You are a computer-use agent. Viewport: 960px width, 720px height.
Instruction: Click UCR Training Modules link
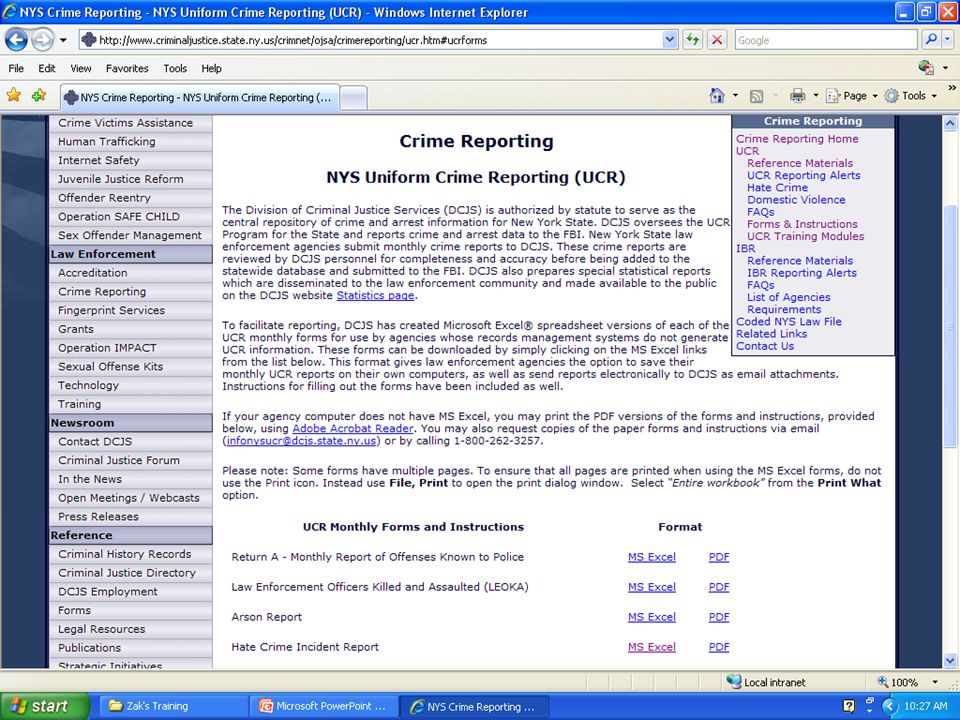click(x=805, y=236)
